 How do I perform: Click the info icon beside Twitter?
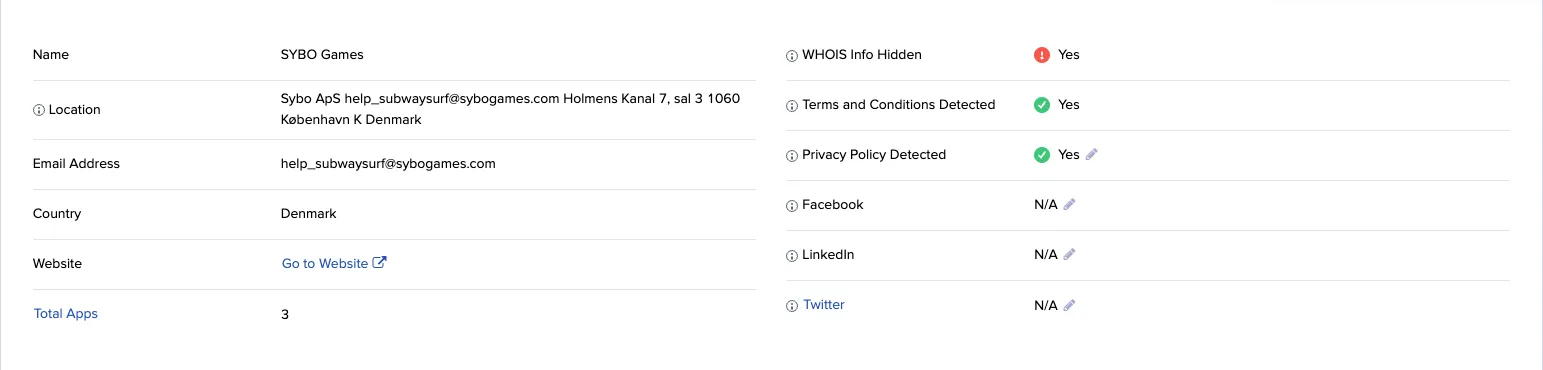click(792, 306)
